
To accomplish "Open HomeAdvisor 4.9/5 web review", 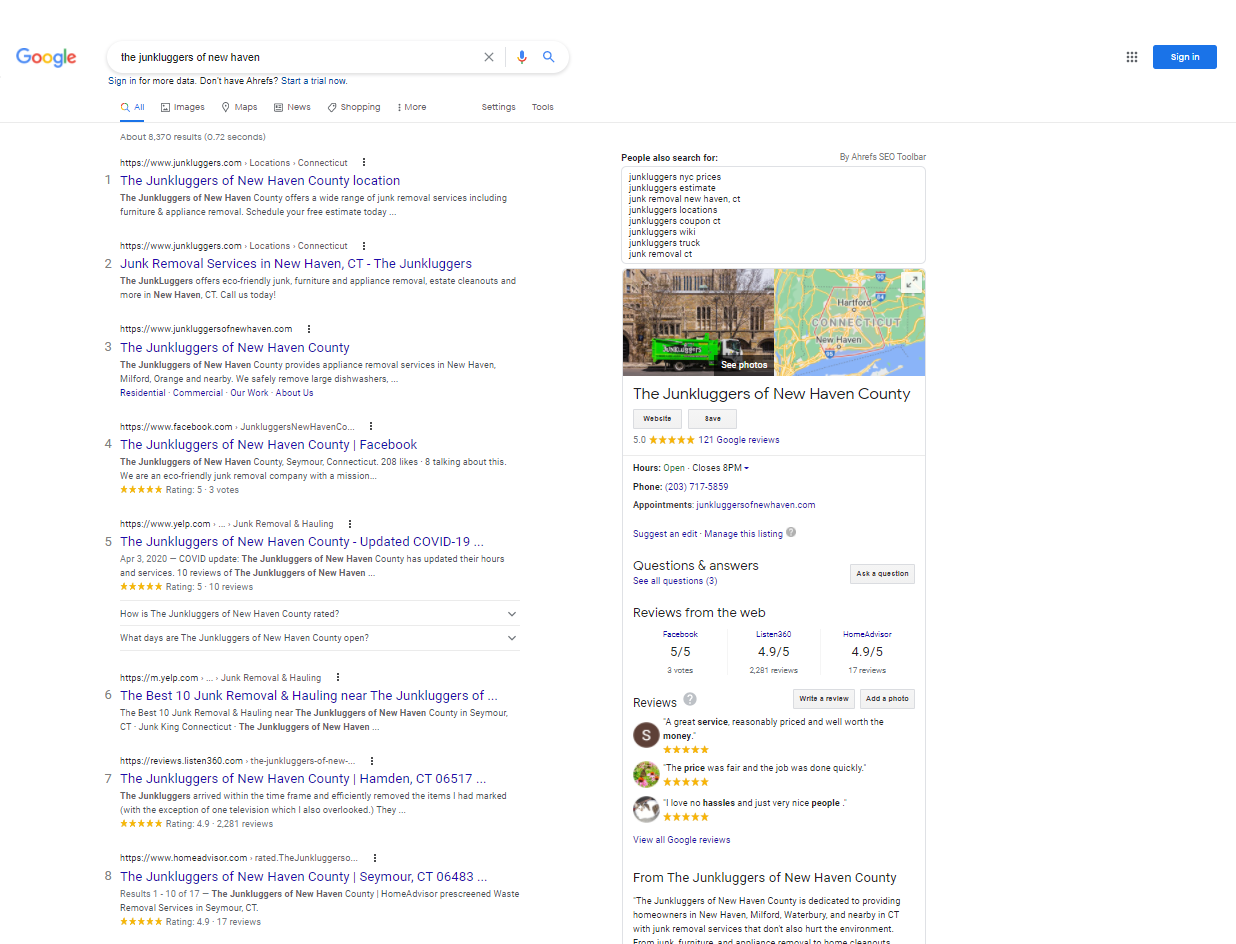I will coord(867,634).
